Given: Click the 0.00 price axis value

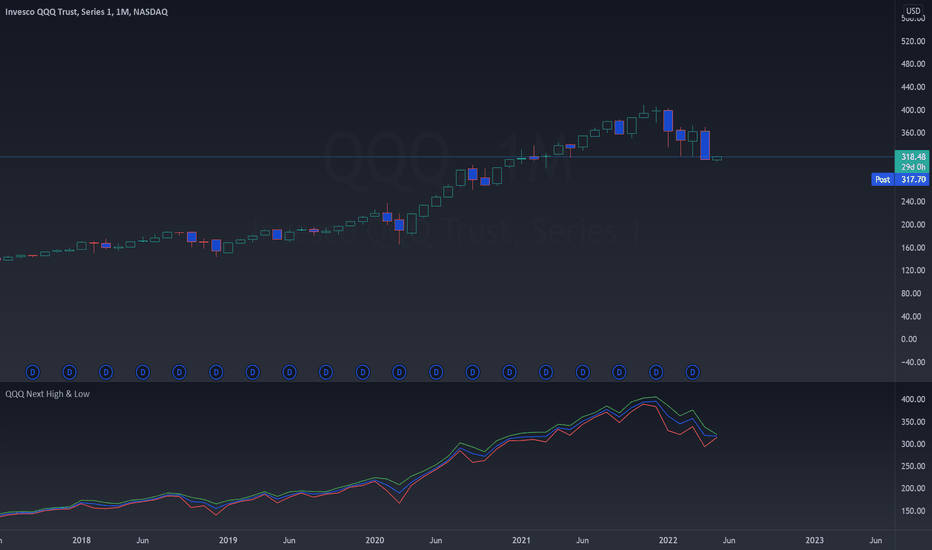Looking at the screenshot, I should click(909, 339).
